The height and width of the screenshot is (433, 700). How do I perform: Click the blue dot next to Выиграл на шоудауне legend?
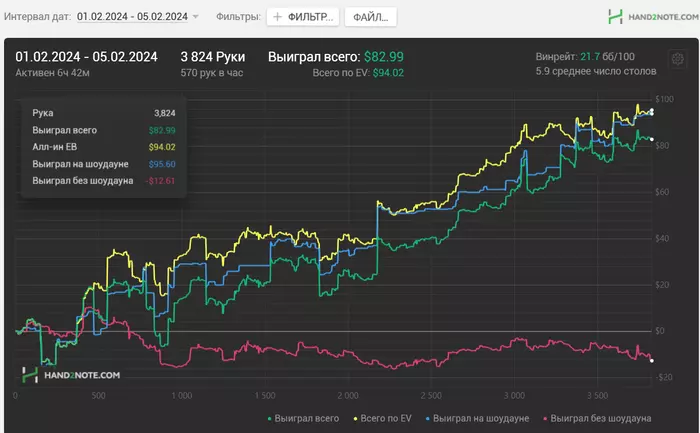[x=428, y=419]
